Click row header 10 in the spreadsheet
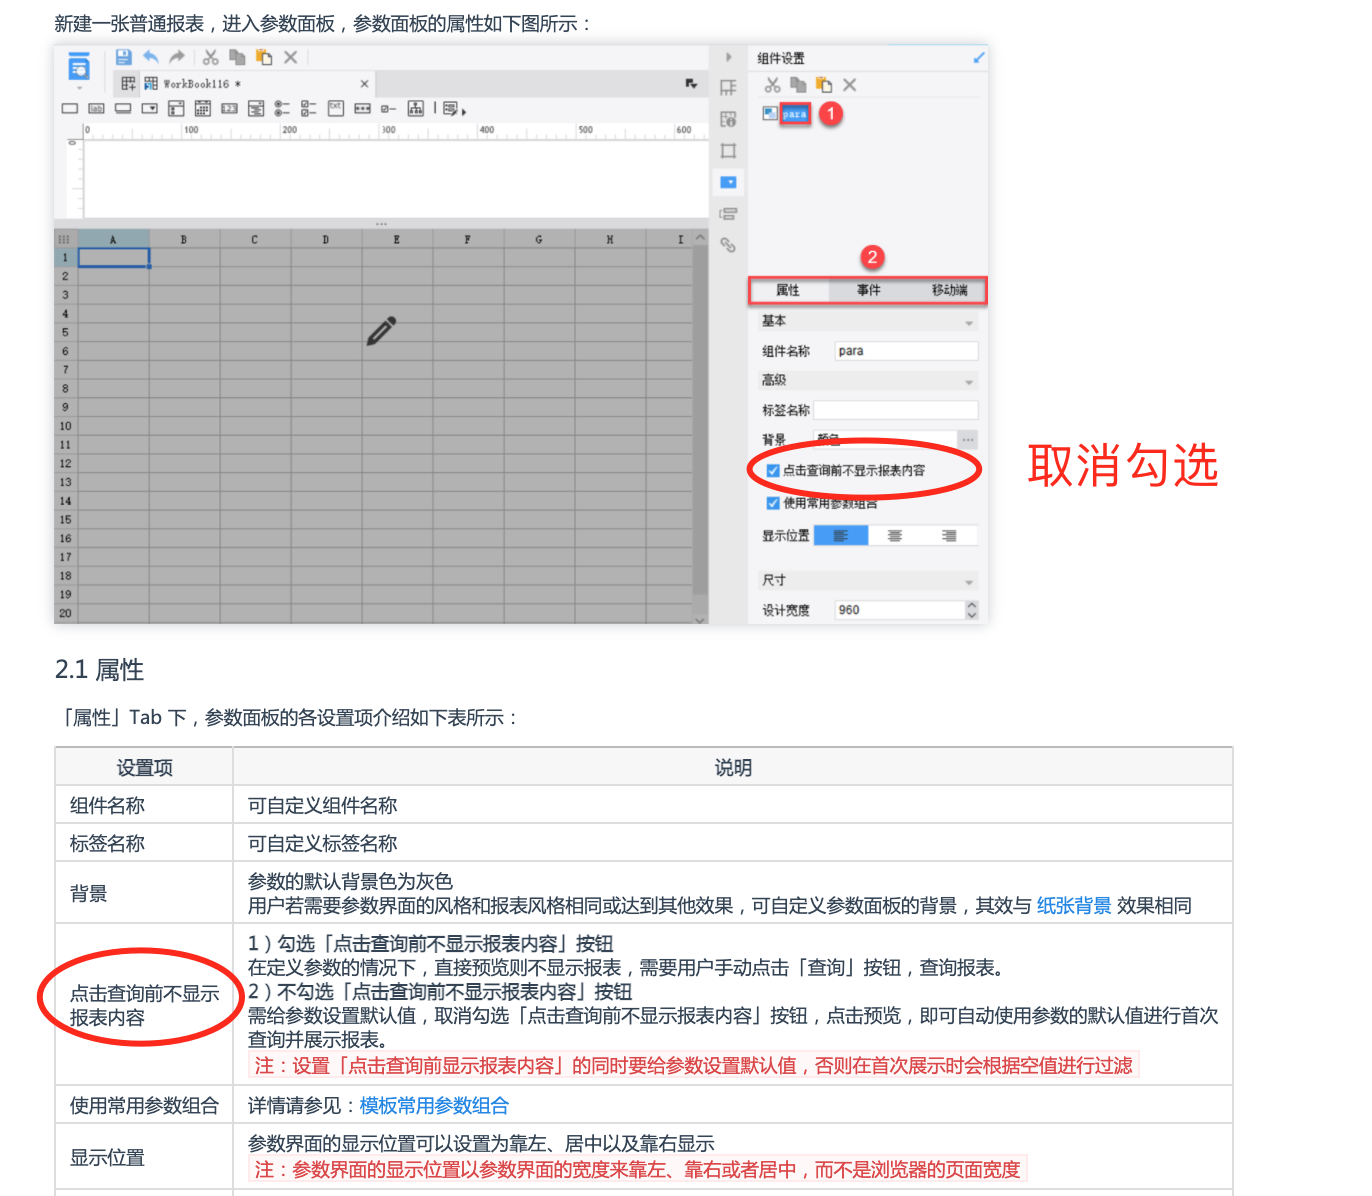Image resolution: width=1372 pixels, height=1196 pixels. click(66, 426)
